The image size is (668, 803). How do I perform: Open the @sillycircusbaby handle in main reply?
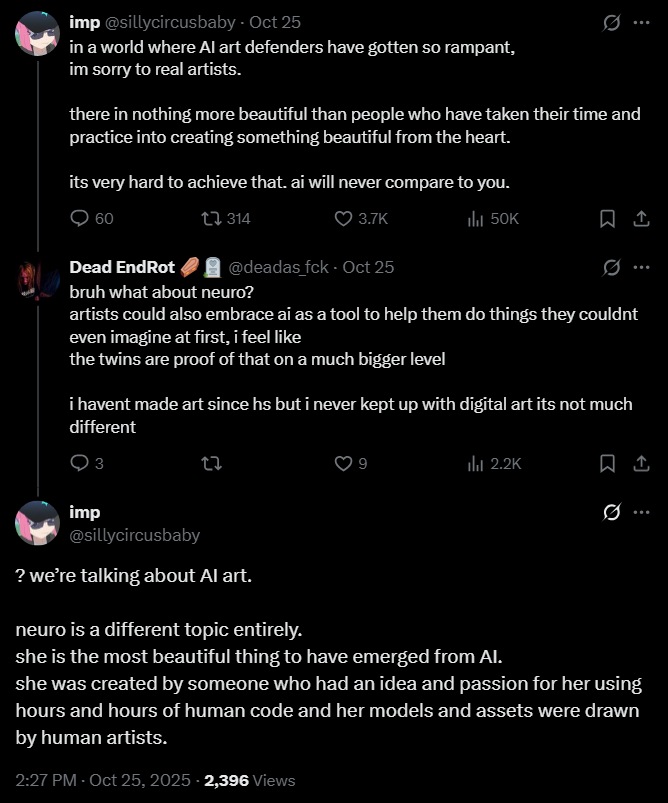coord(134,535)
